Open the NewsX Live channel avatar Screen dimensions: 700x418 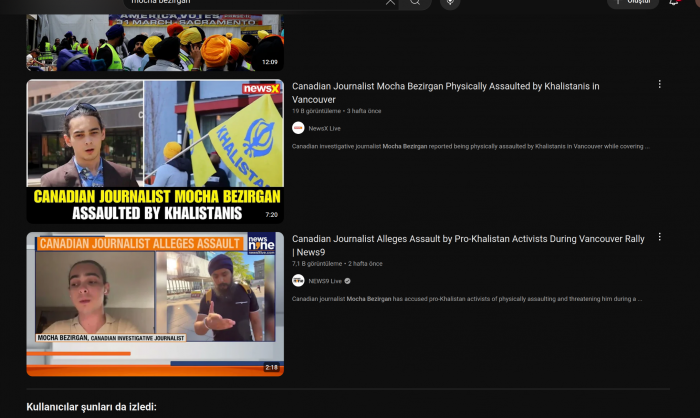(x=298, y=128)
